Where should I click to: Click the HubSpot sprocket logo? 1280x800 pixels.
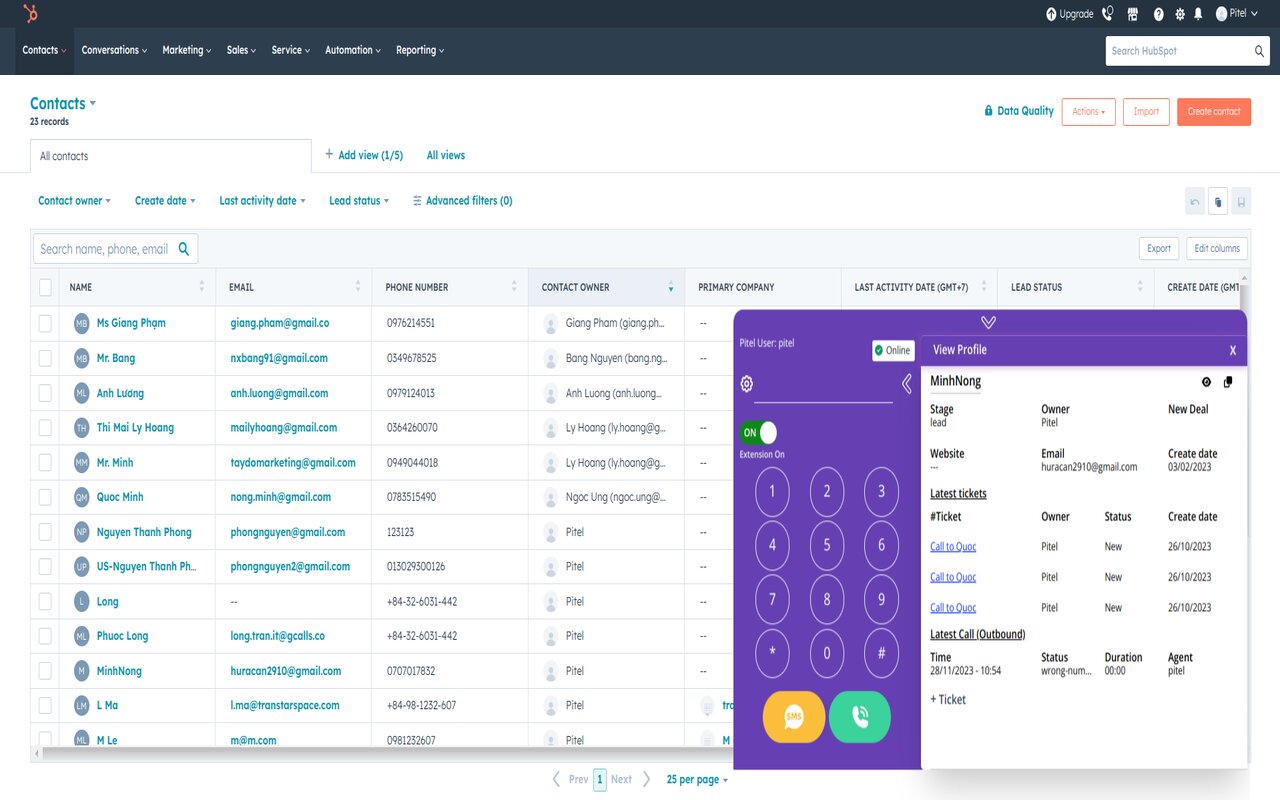click(x=31, y=13)
